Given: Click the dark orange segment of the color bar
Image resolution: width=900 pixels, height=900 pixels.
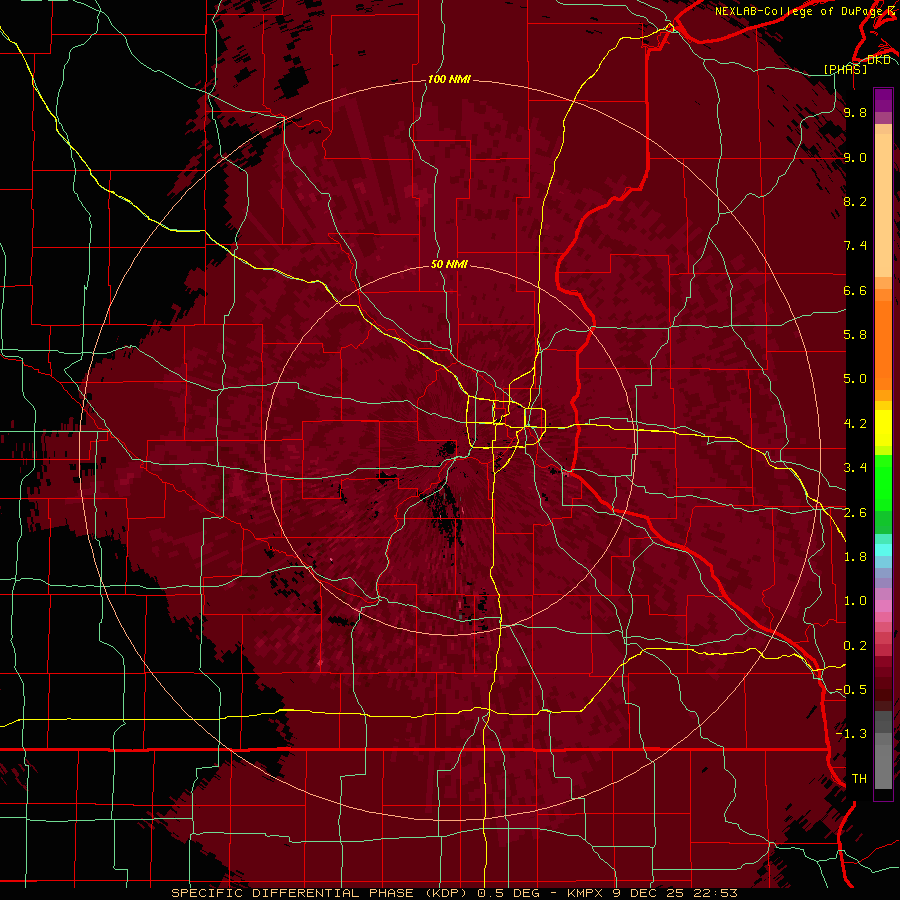Looking at the screenshot, I should pyautogui.click(x=883, y=345).
